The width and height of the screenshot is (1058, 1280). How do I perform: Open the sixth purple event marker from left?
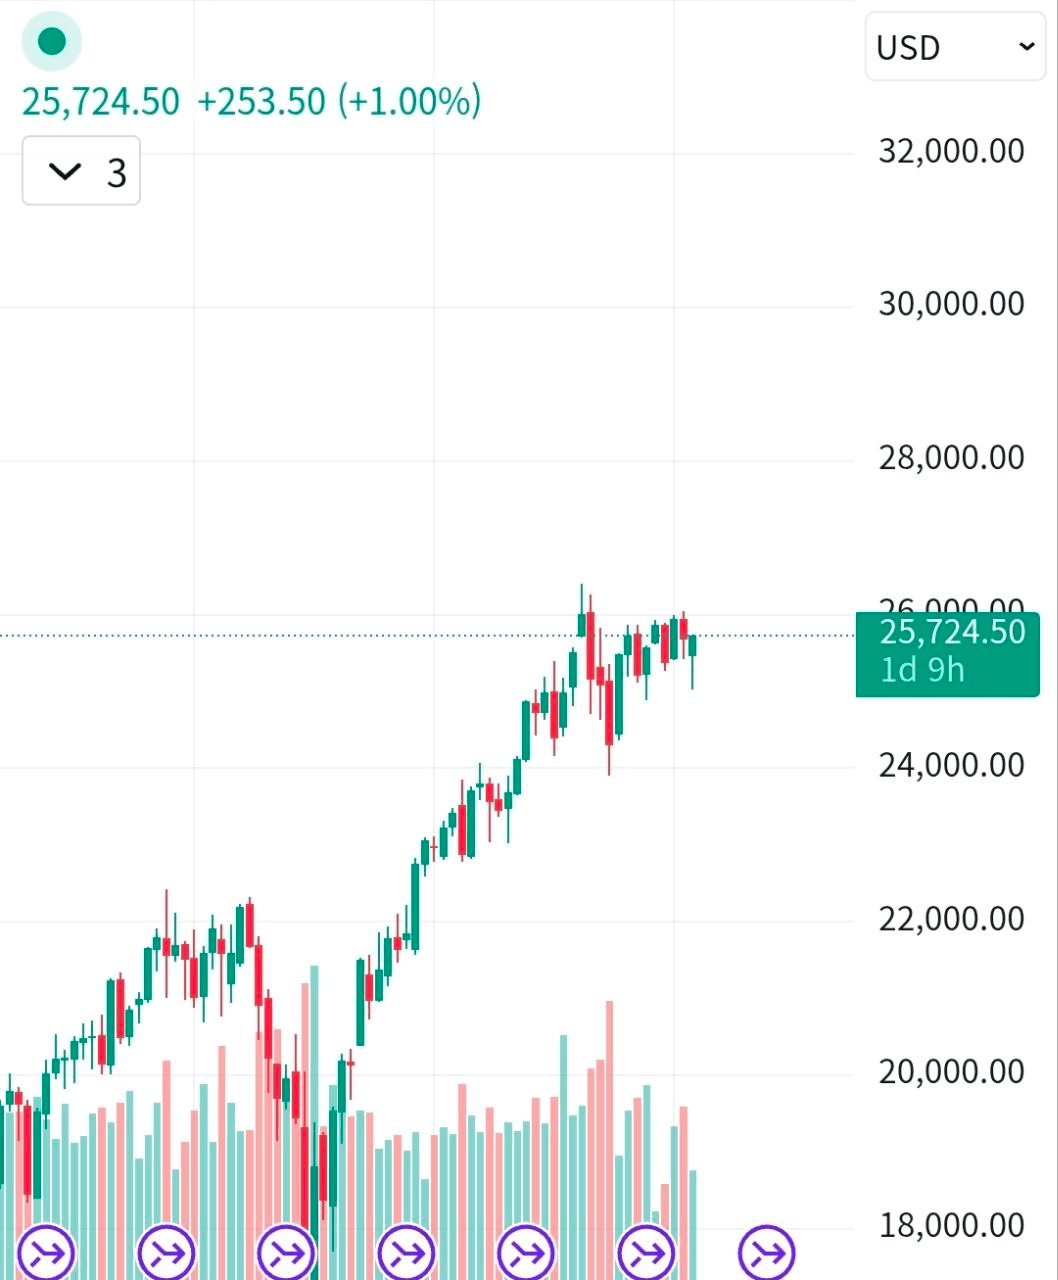tap(647, 1252)
